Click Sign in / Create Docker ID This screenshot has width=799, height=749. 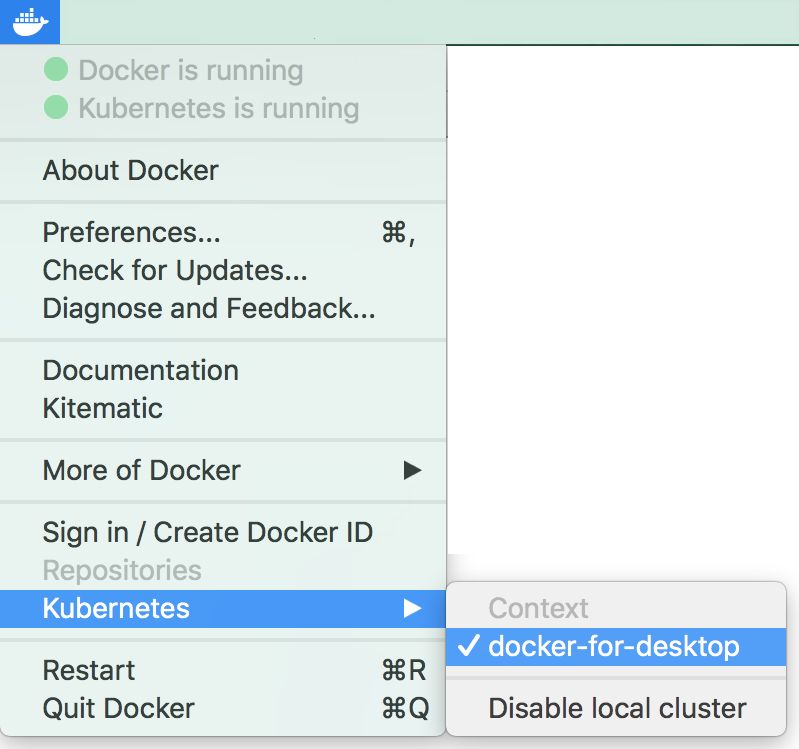pos(223,532)
